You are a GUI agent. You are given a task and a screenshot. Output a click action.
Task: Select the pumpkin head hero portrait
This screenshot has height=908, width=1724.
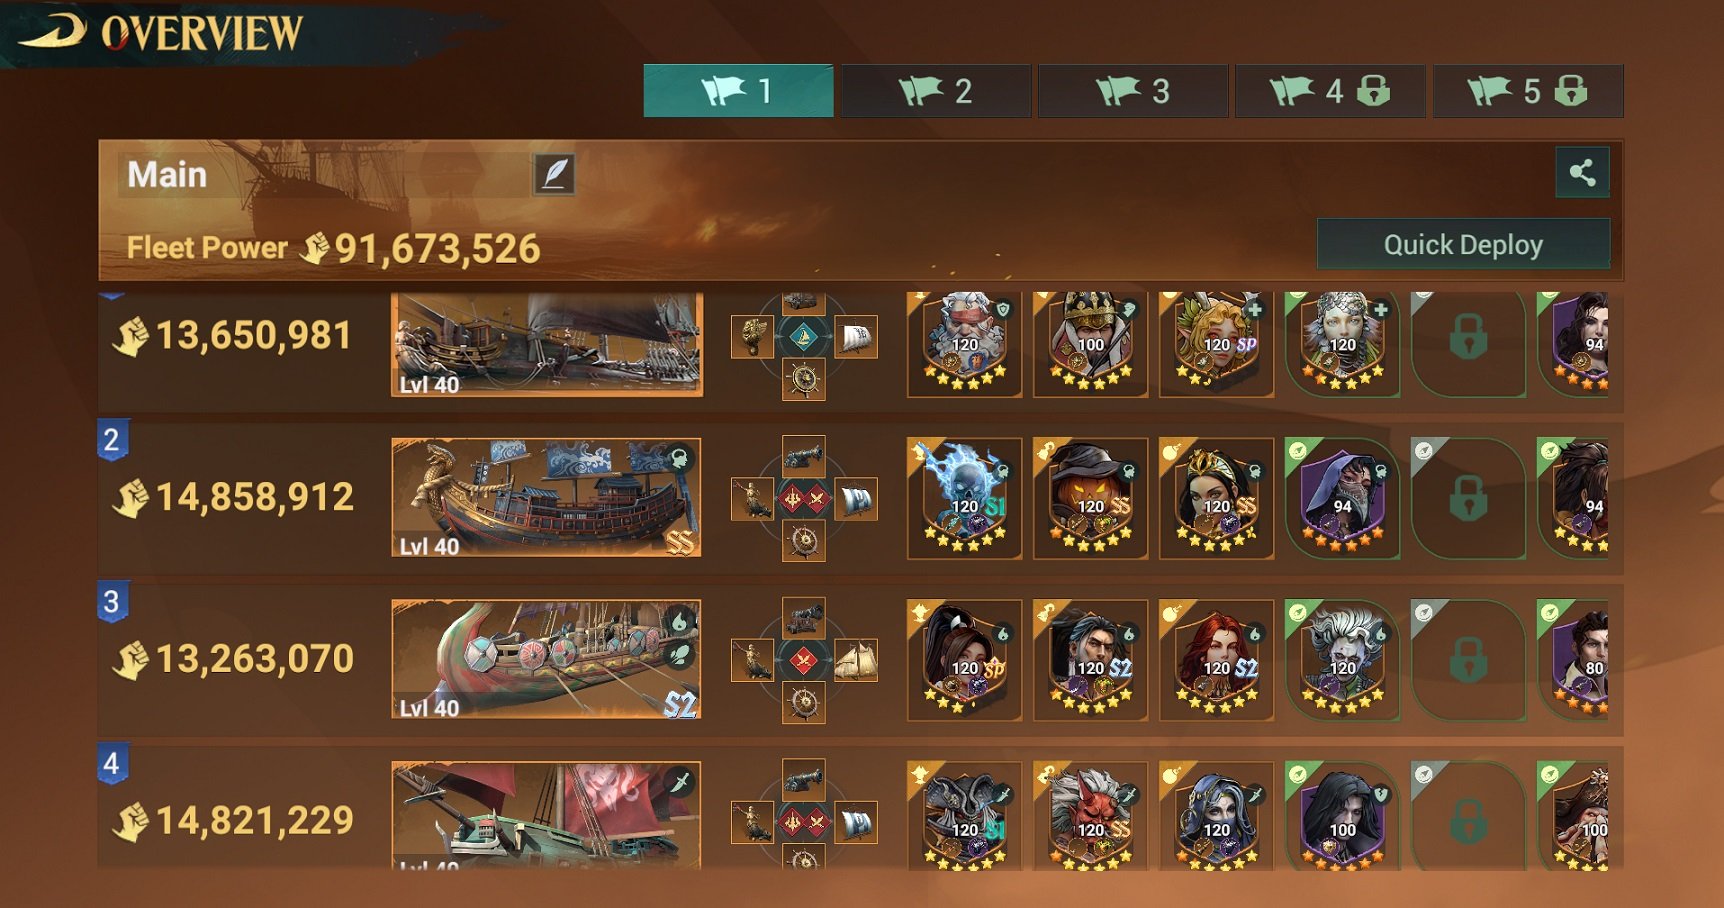[1090, 498]
